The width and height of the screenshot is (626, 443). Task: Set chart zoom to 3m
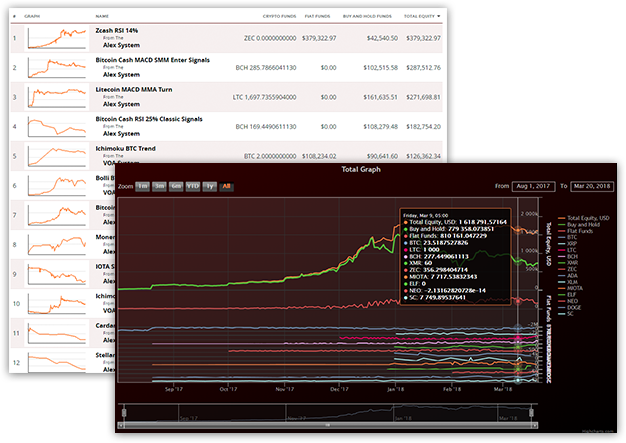click(x=159, y=186)
